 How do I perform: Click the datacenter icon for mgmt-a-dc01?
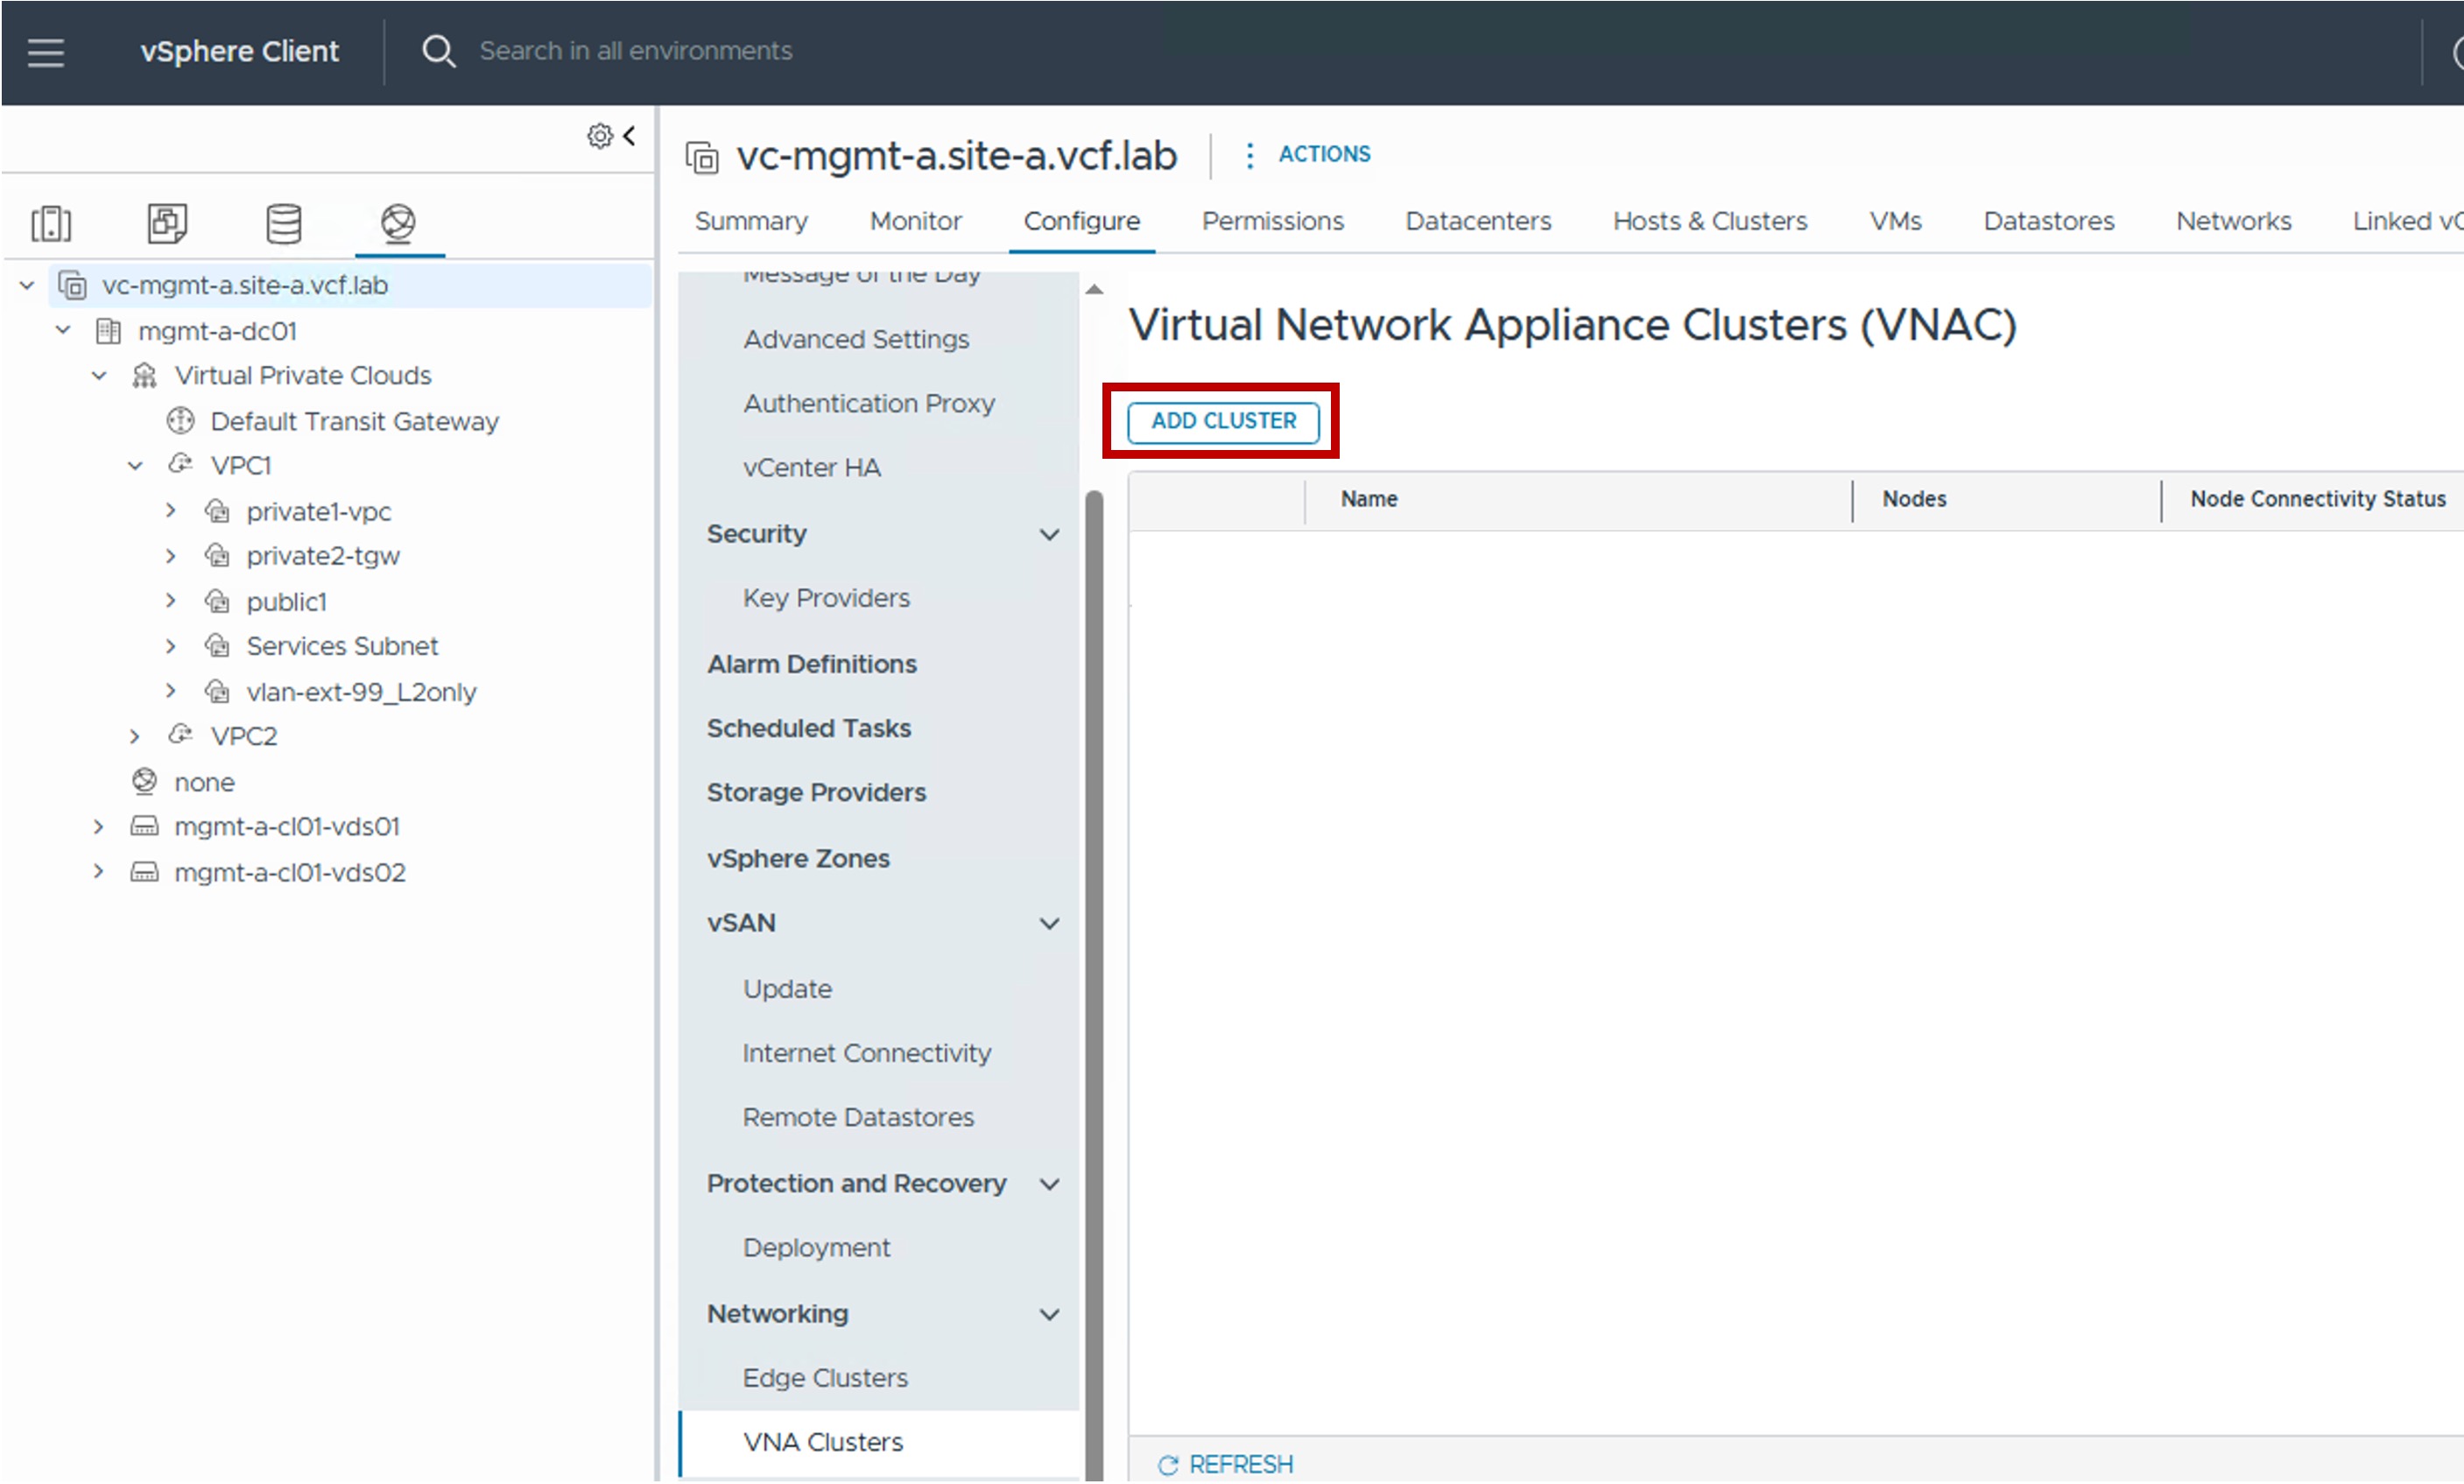108,331
